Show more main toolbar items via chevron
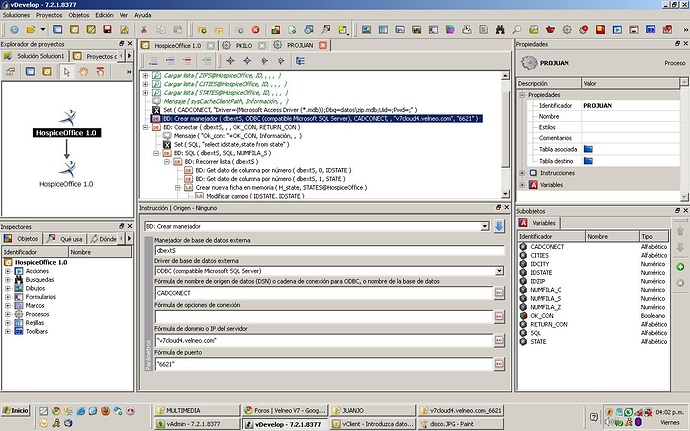The height and width of the screenshot is (431, 690). [685, 30]
